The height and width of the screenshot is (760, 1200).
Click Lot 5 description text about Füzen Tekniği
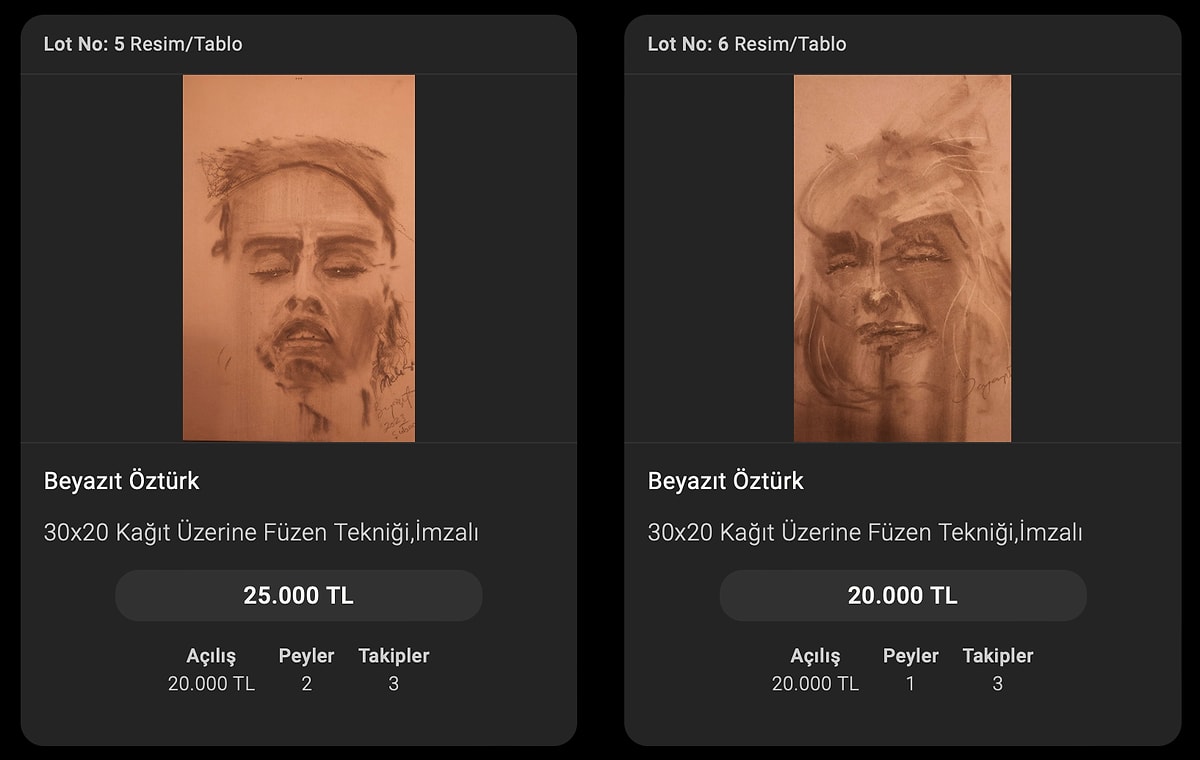tap(261, 533)
